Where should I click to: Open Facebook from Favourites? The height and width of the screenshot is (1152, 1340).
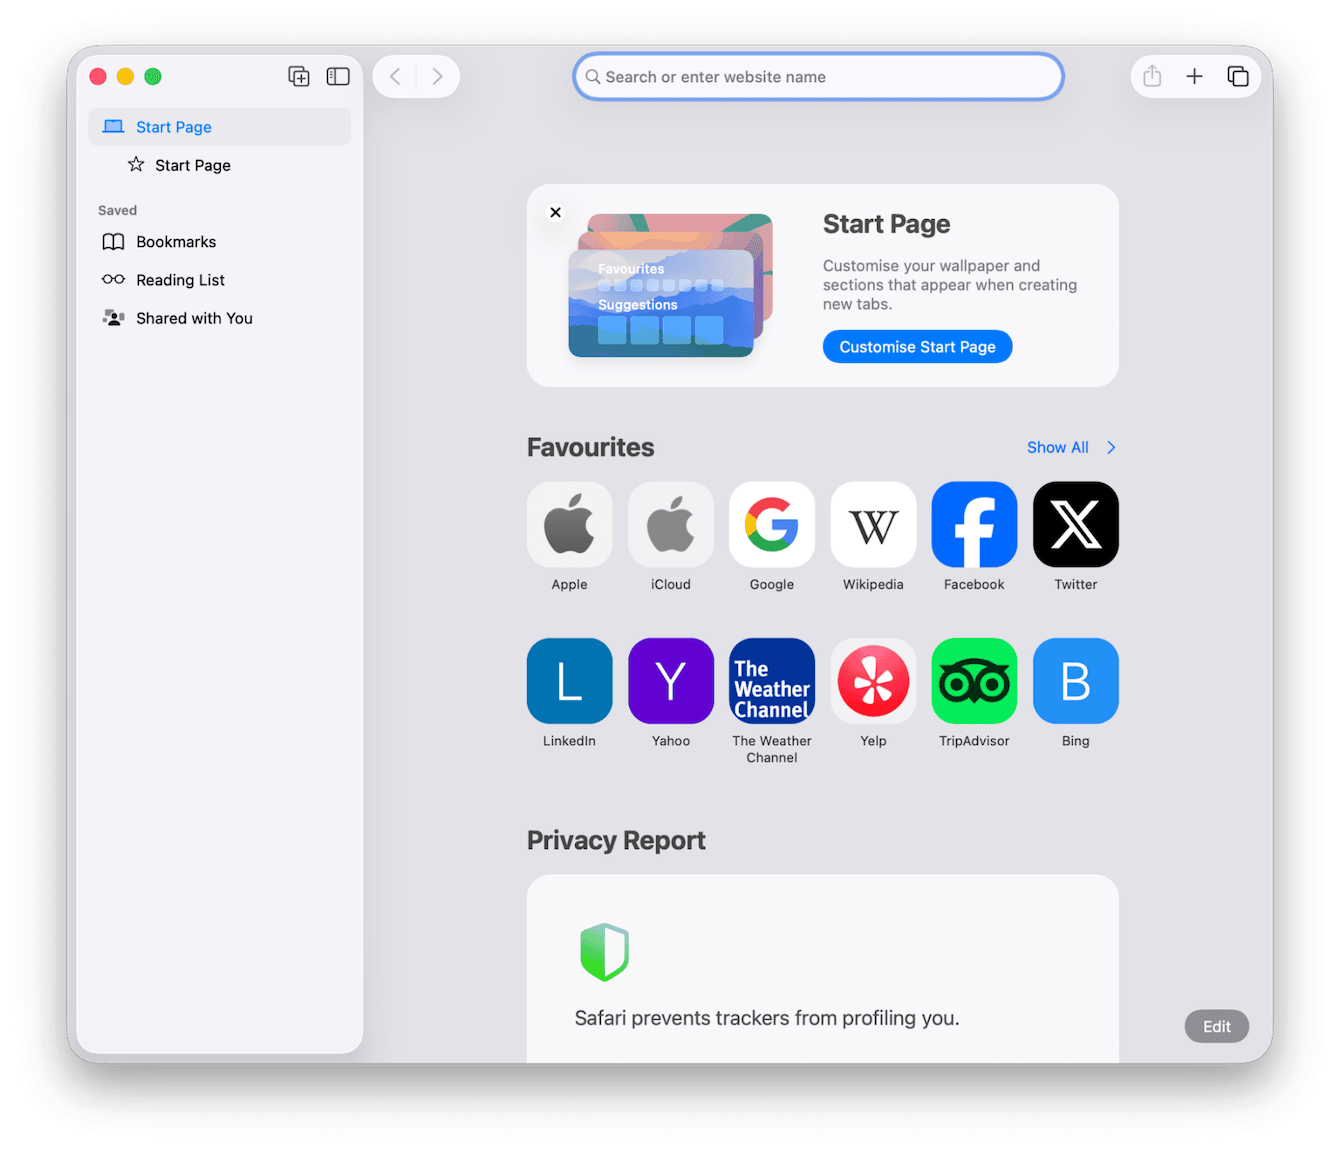[x=973, y=524]
